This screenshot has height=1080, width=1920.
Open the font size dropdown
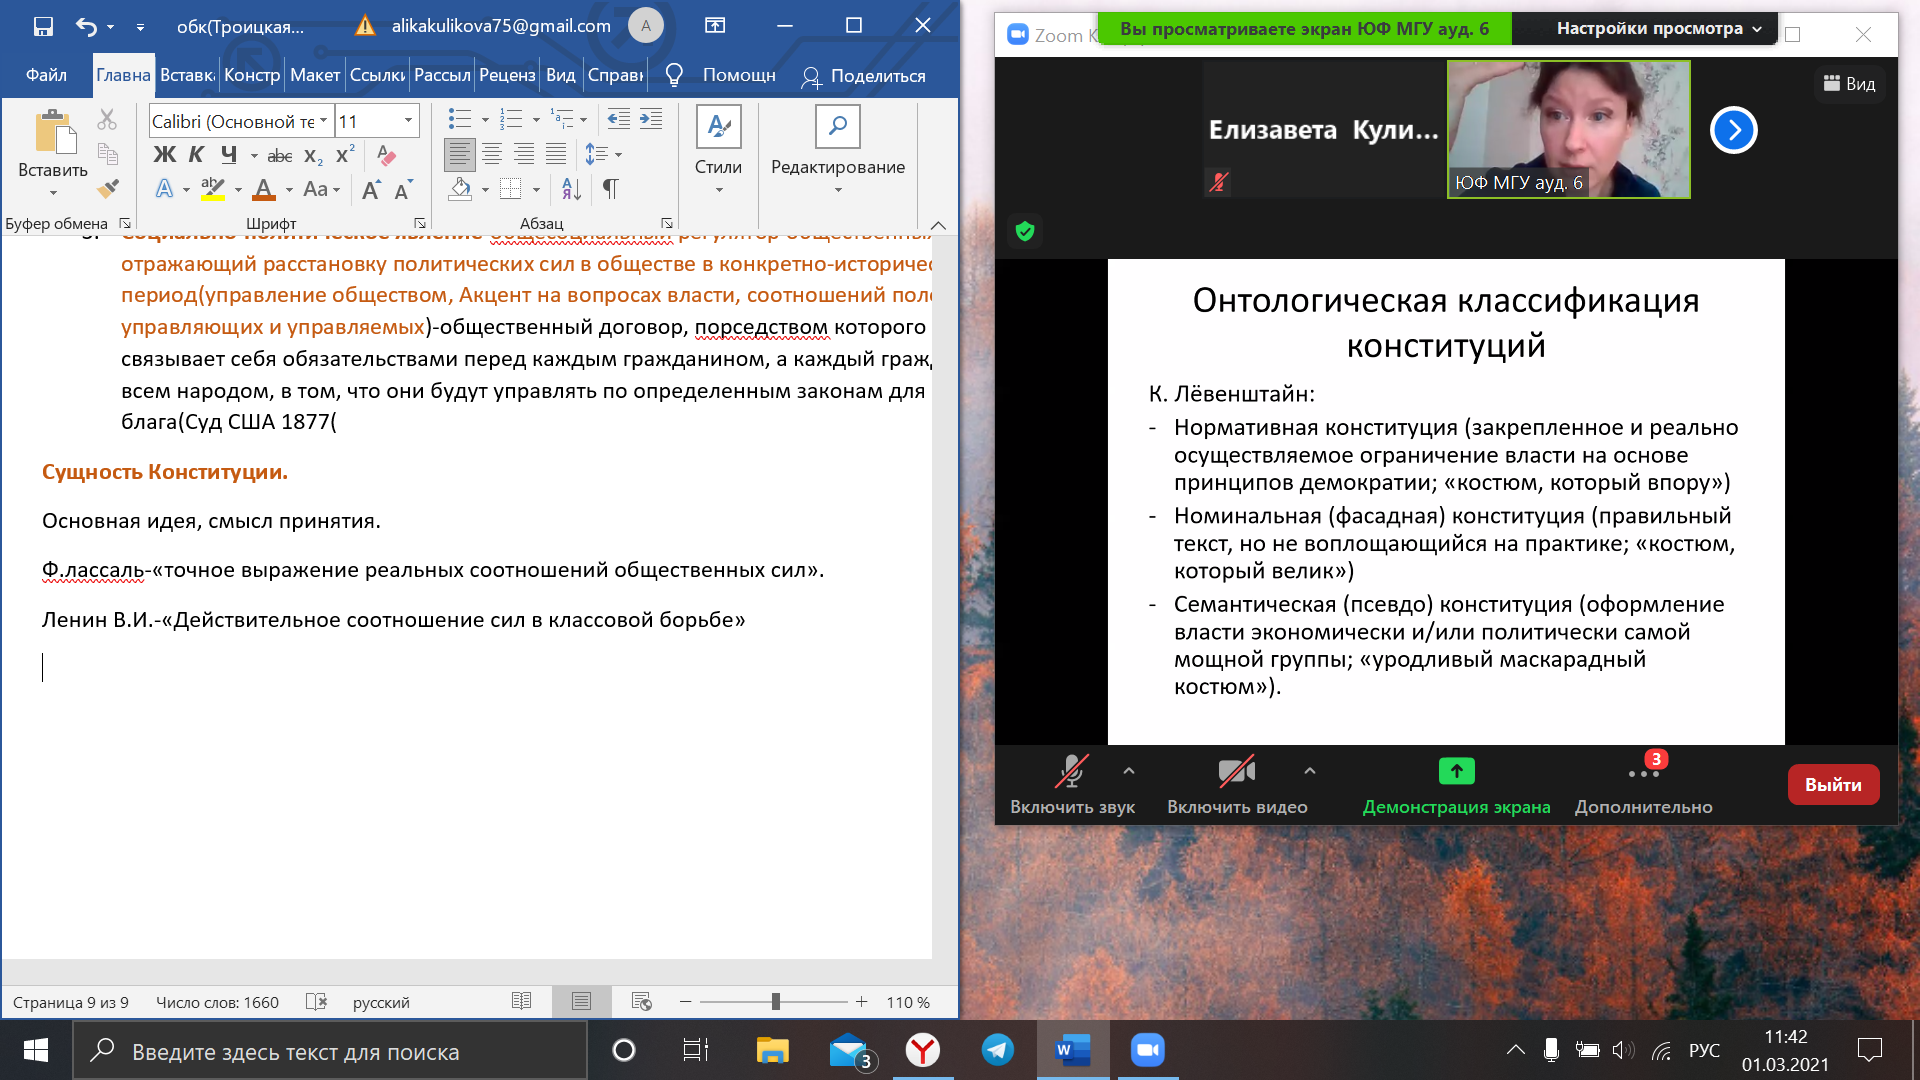tap(408, 121)
